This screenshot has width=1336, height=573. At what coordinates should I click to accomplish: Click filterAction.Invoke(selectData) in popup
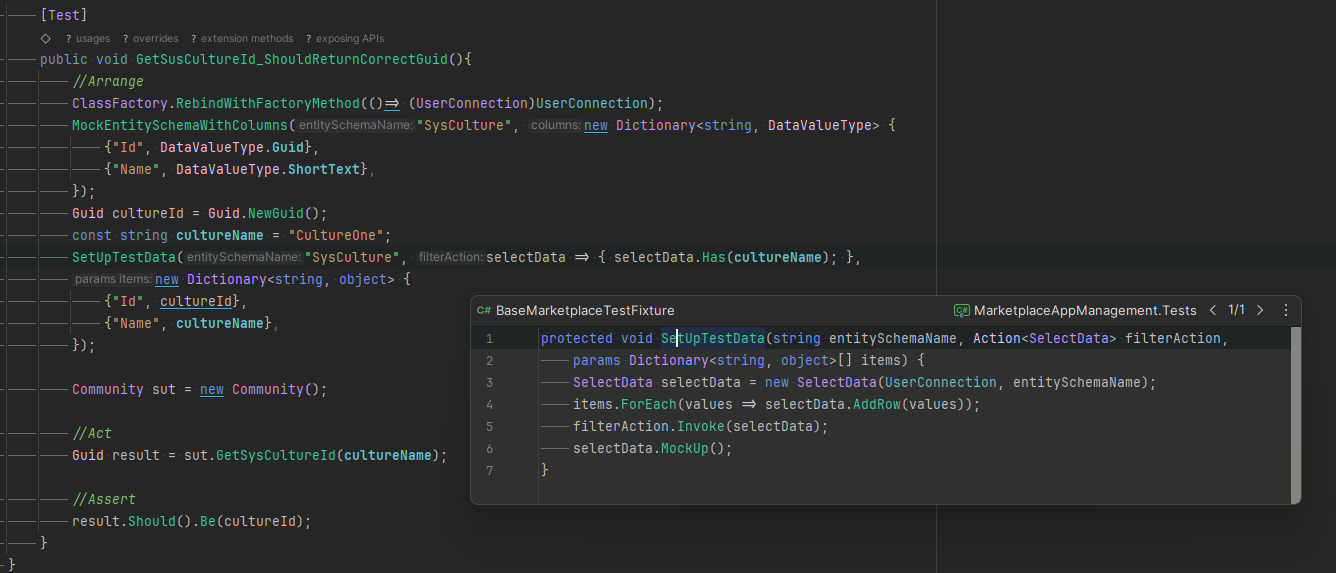tap(697, 427)
